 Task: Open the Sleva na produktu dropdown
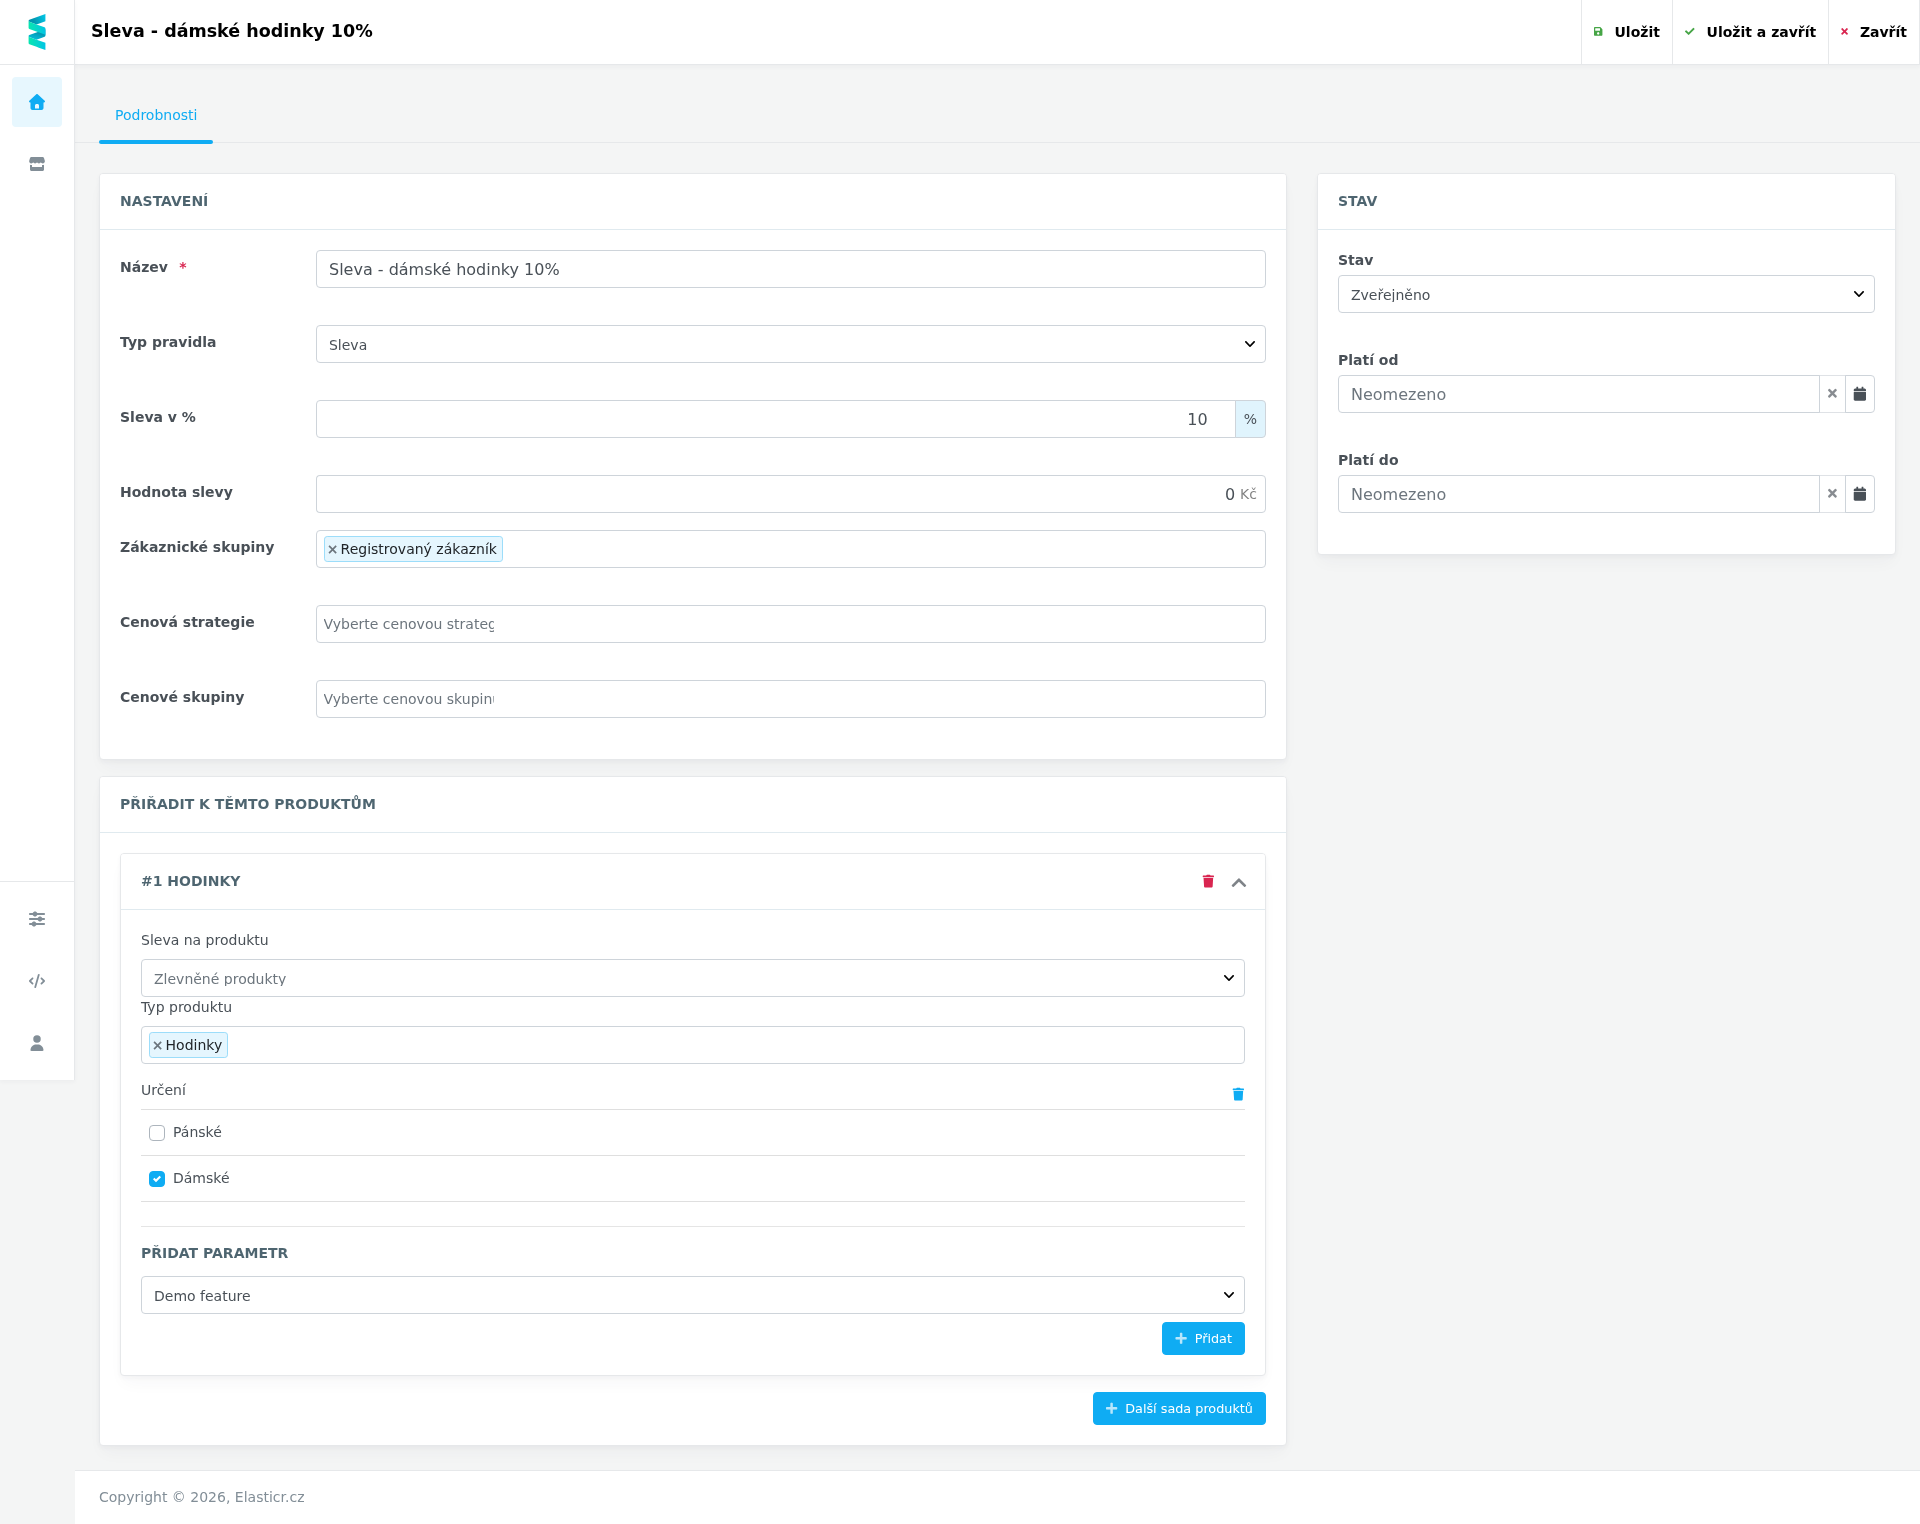click(x=693, y=978)
